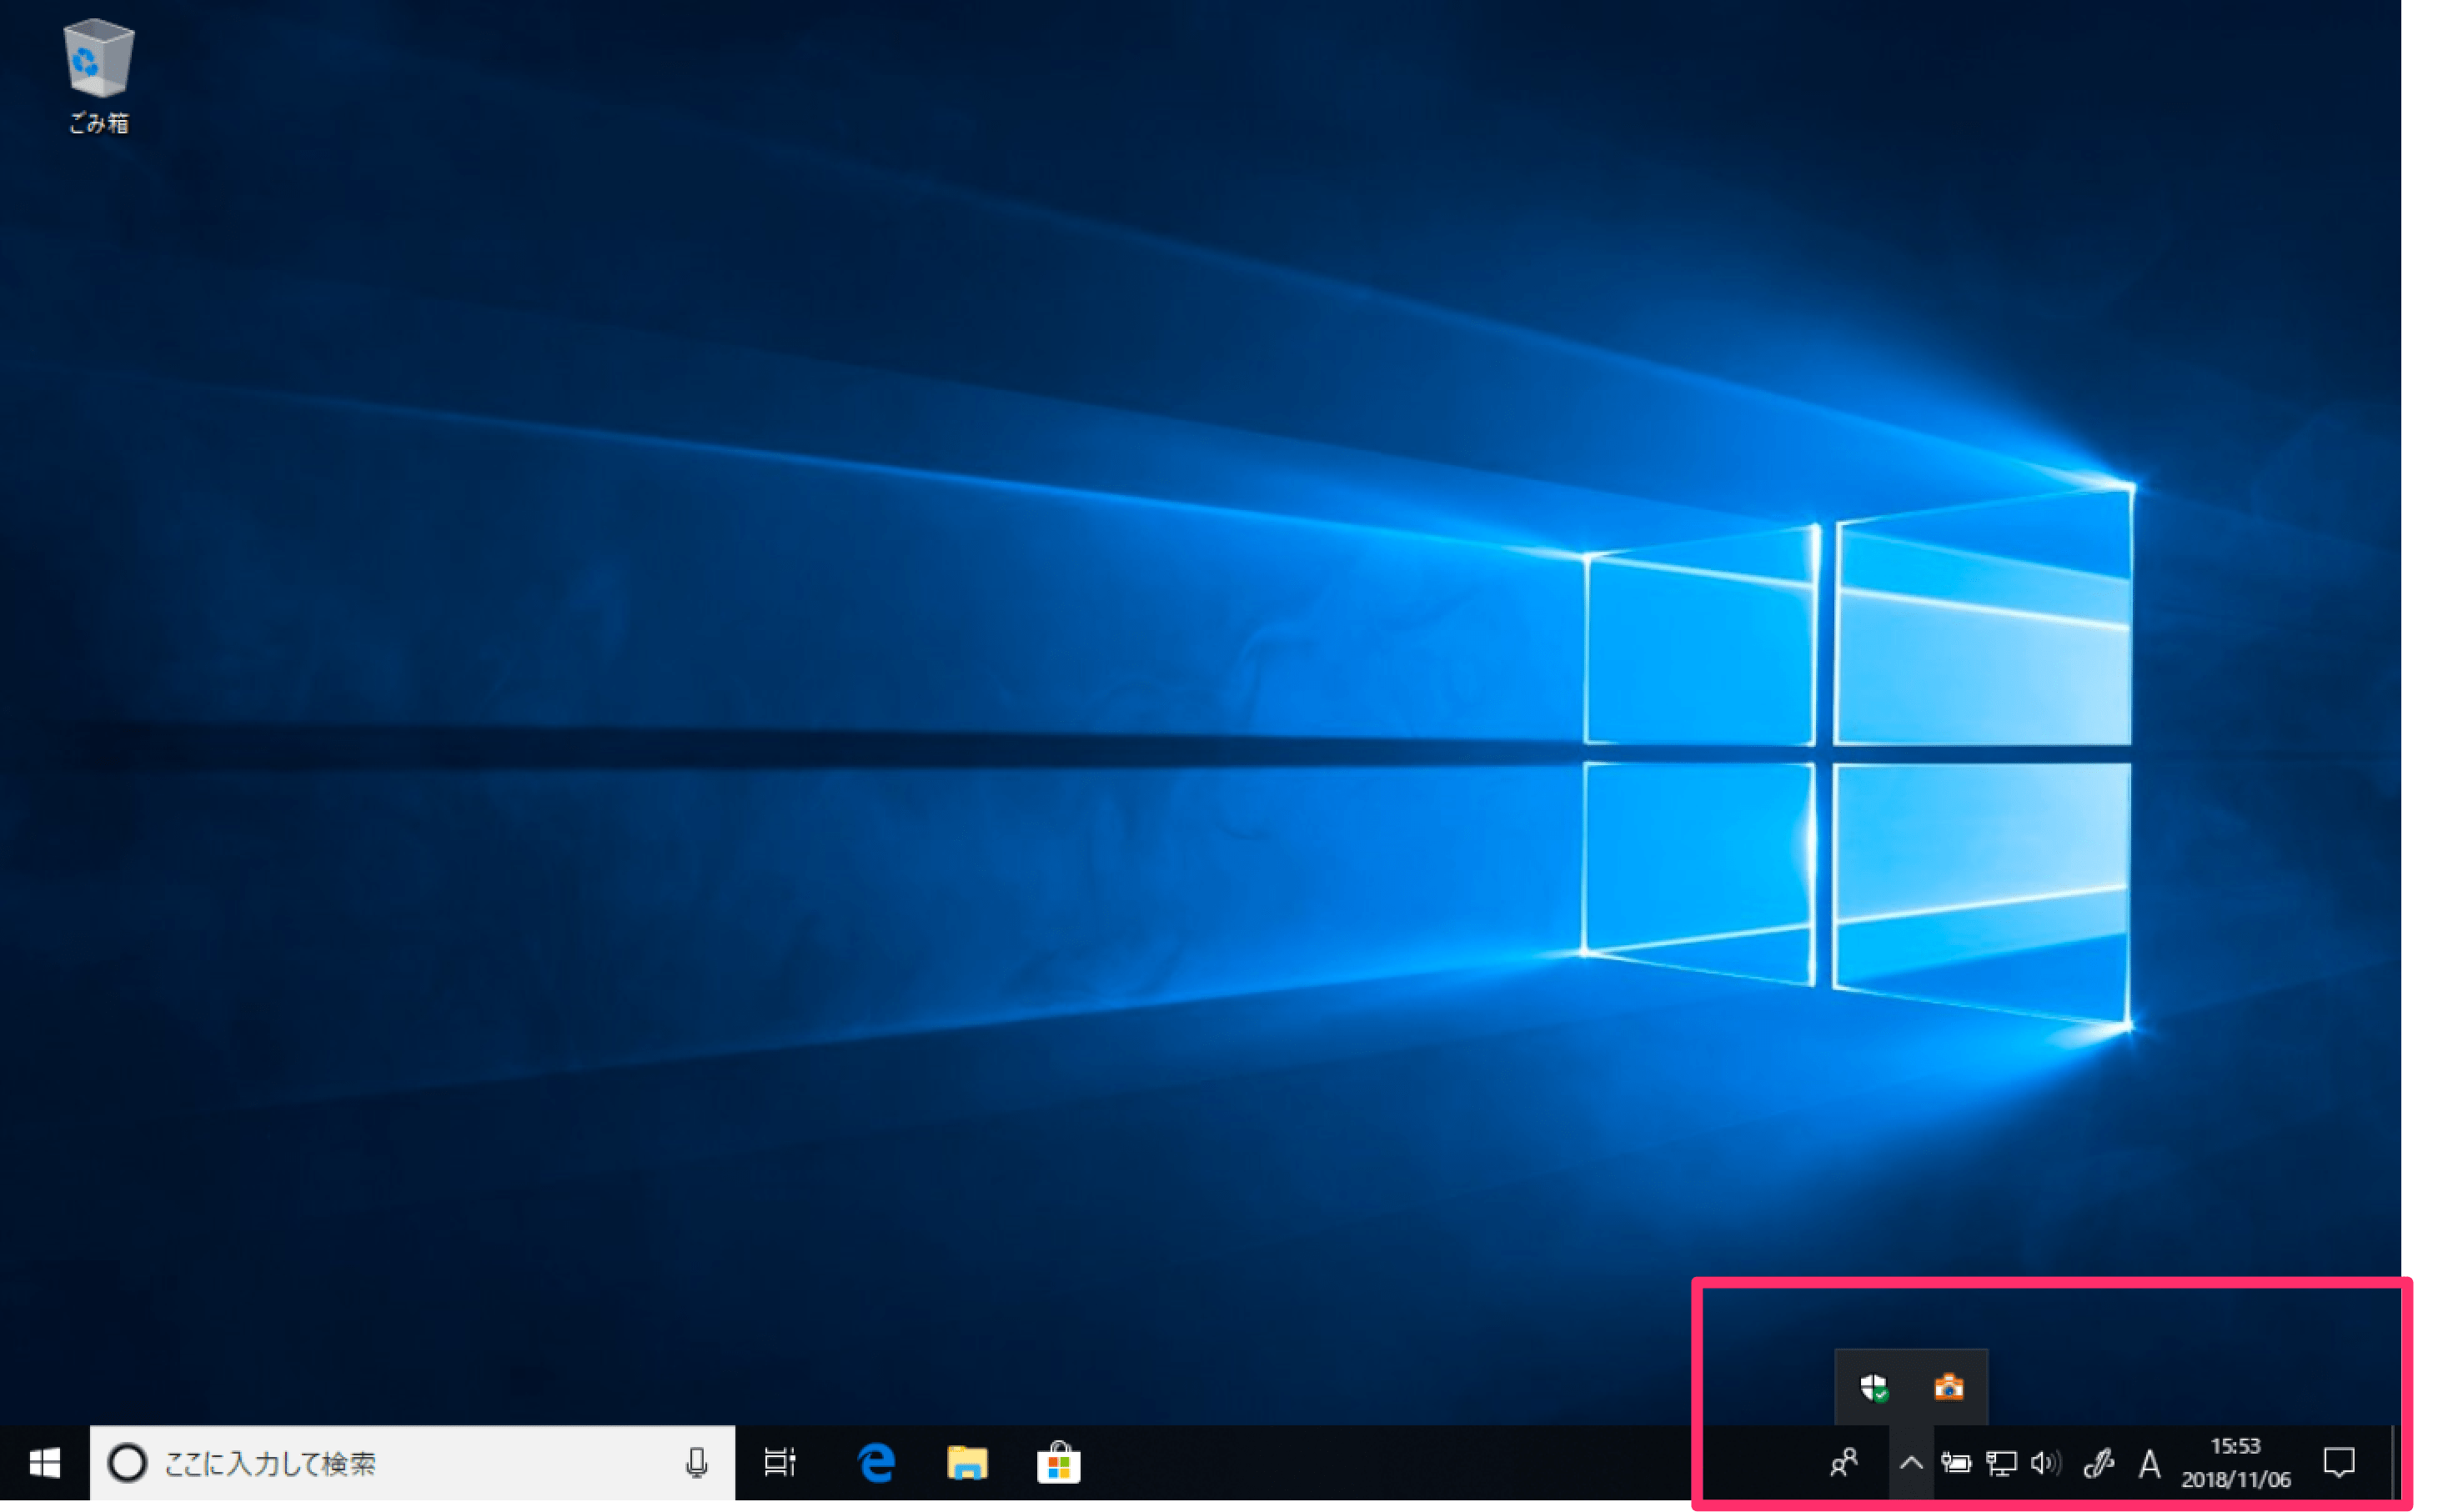
Task: Open Windows Ink Workspace pen icon
Action: (2098, 1464)
